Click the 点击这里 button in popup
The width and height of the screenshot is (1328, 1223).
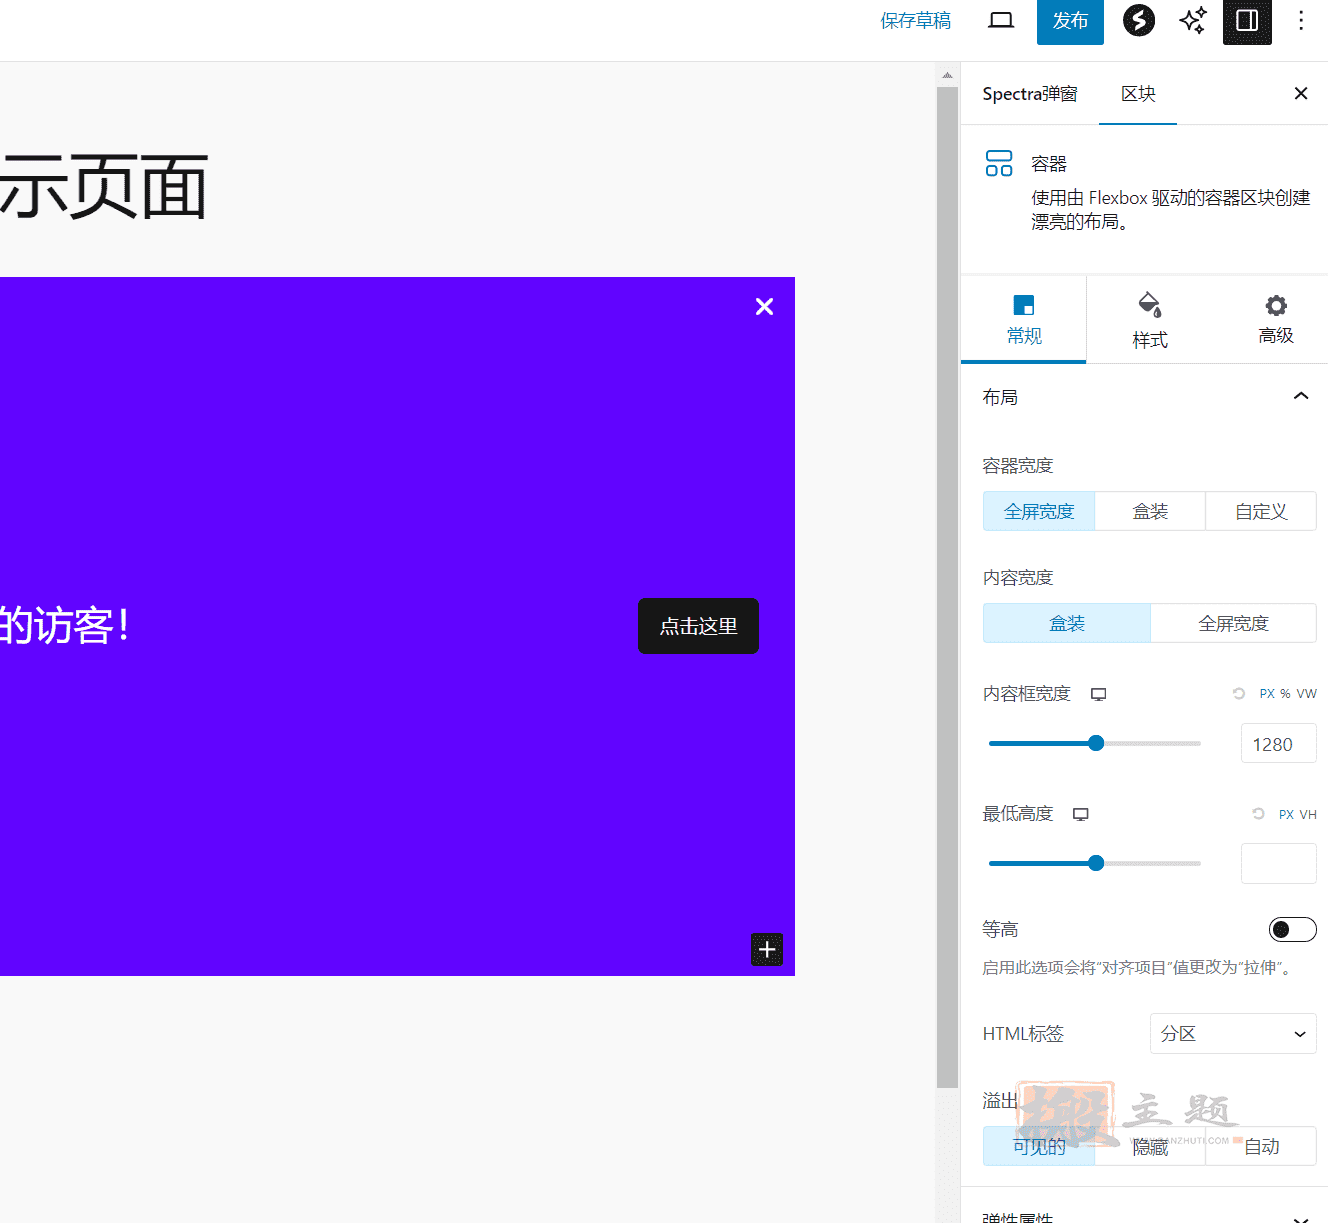tap(698, 626)
